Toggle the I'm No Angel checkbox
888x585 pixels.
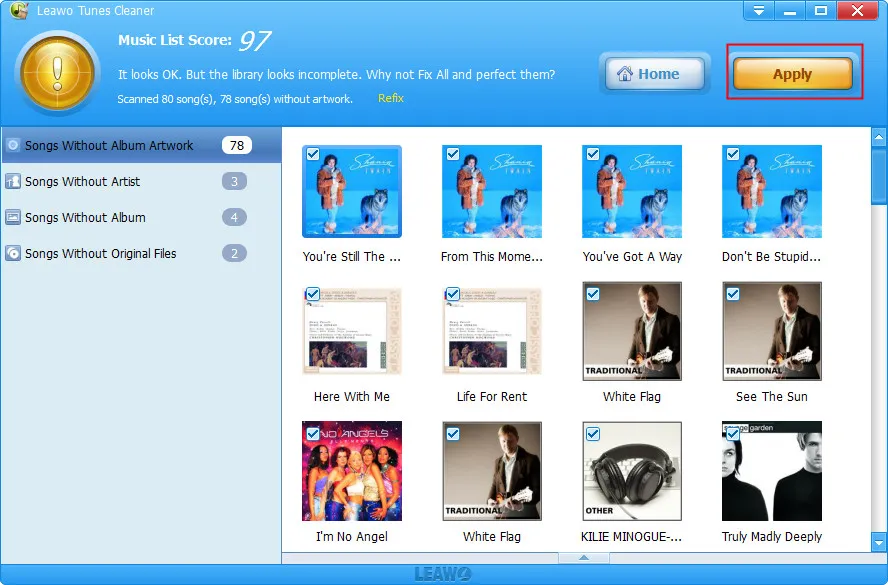point(313,434)
